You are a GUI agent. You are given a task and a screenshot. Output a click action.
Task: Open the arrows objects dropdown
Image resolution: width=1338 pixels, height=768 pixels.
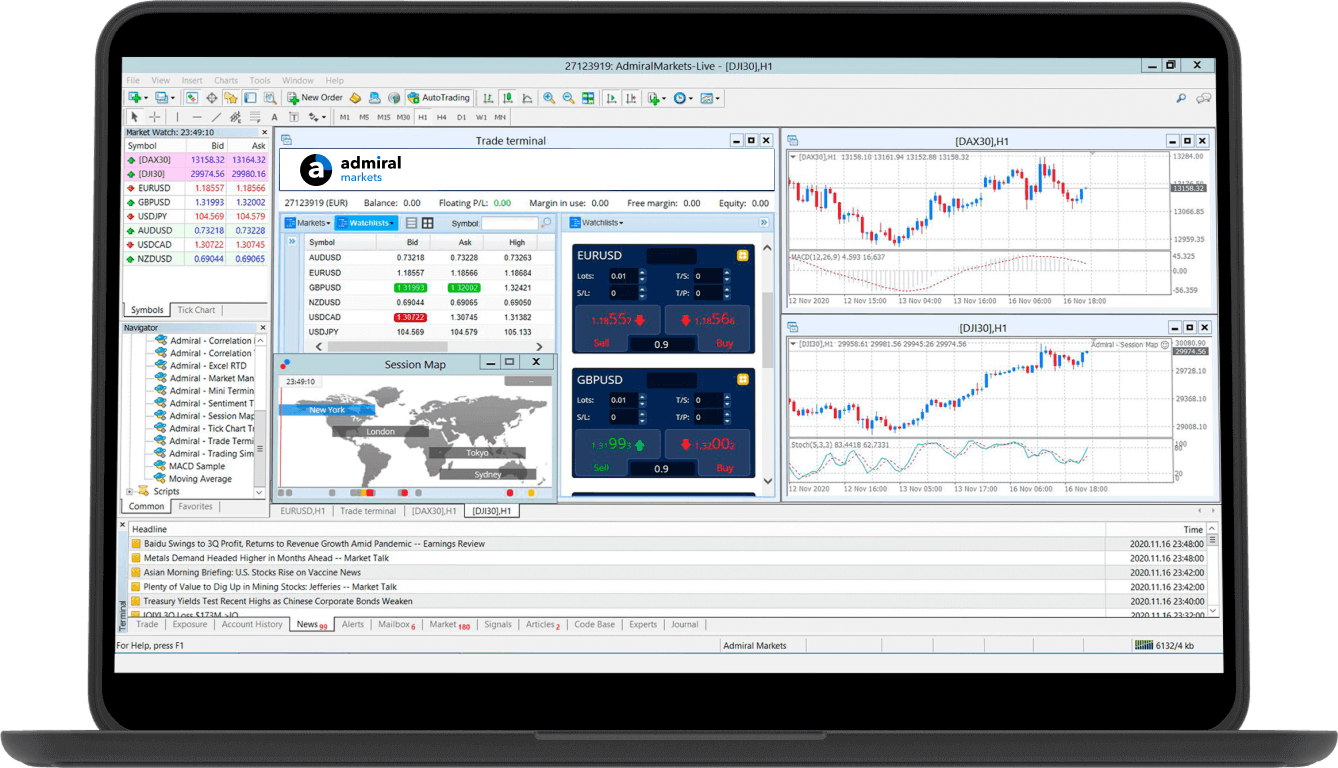coord(317,117)
